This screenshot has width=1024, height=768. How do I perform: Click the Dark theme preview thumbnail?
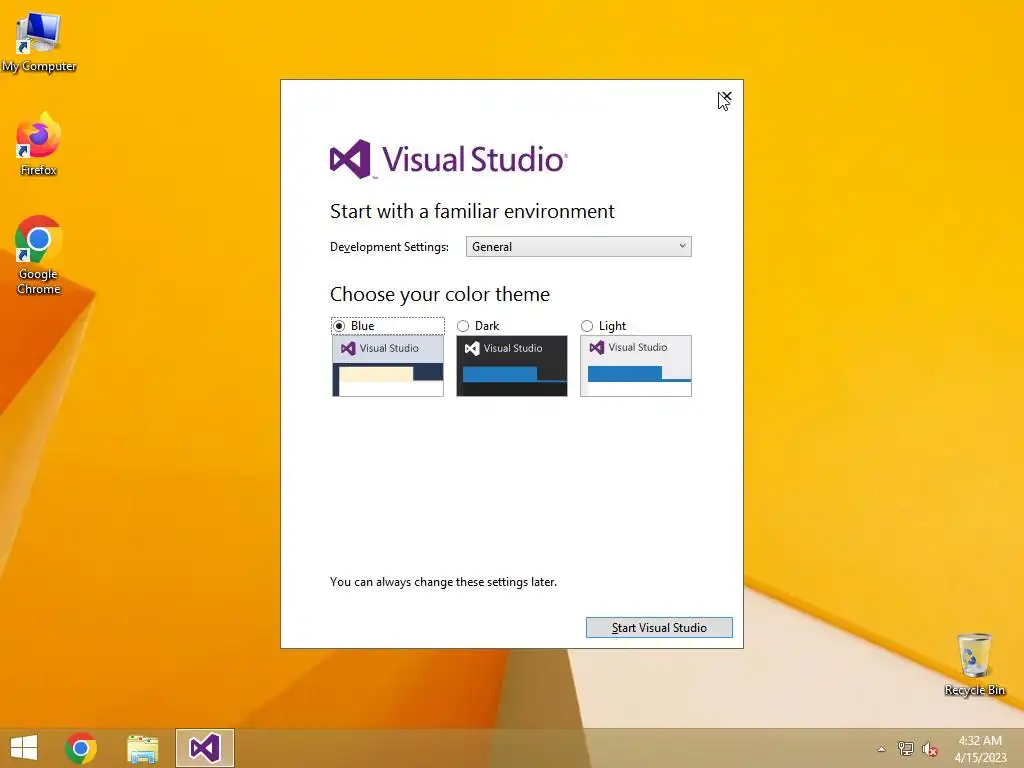(512, 366)
